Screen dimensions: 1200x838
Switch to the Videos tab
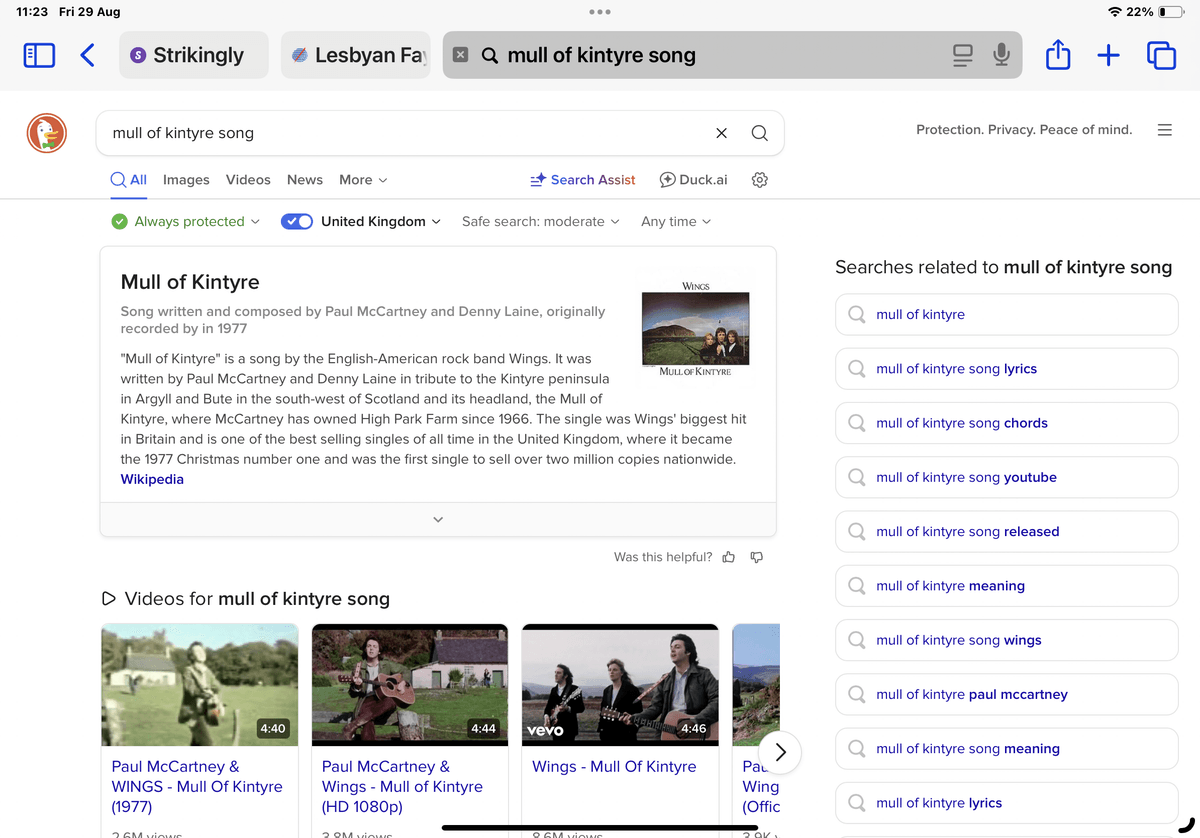248,180
